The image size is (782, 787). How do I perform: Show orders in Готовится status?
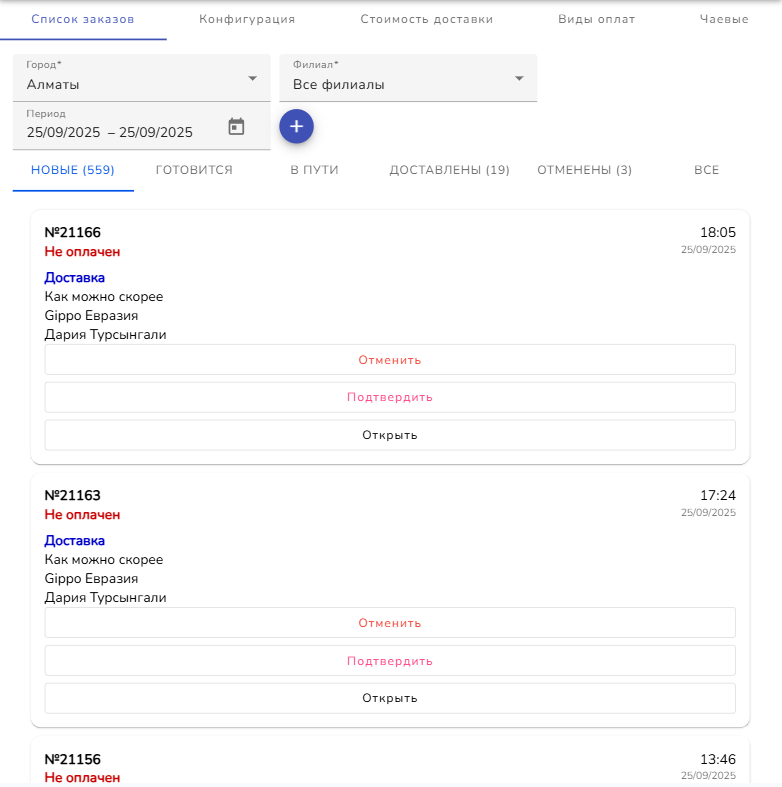coord(194,170)
